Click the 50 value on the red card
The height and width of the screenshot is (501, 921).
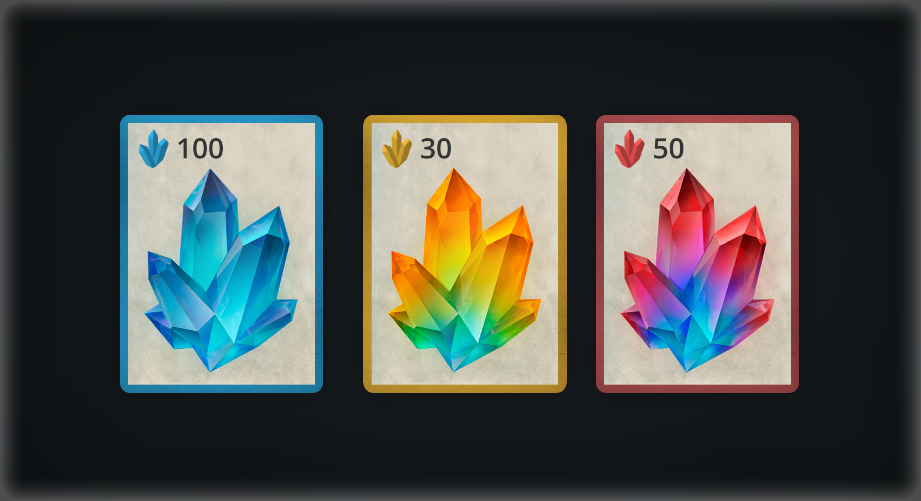click(668, 149)
